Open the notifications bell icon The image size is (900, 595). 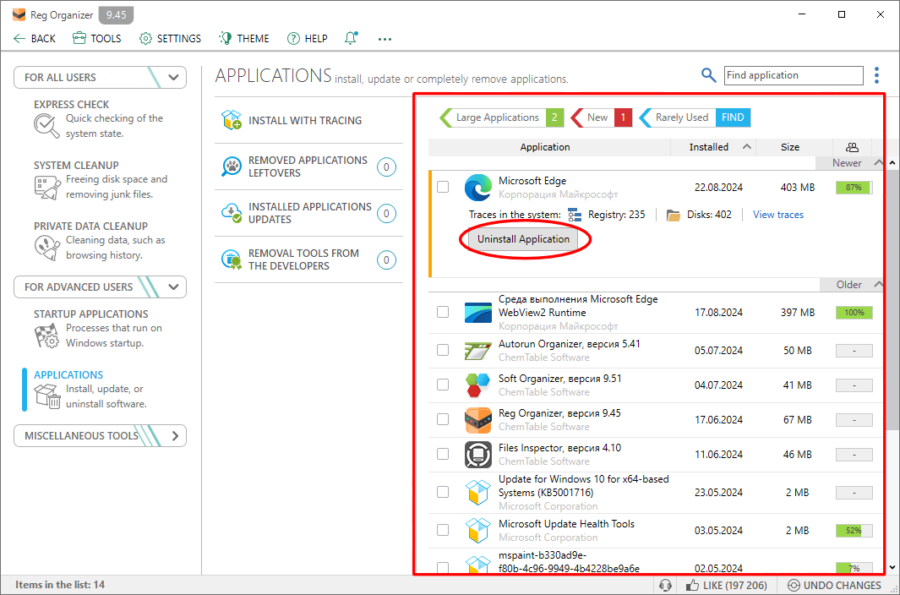coord(351,38)
